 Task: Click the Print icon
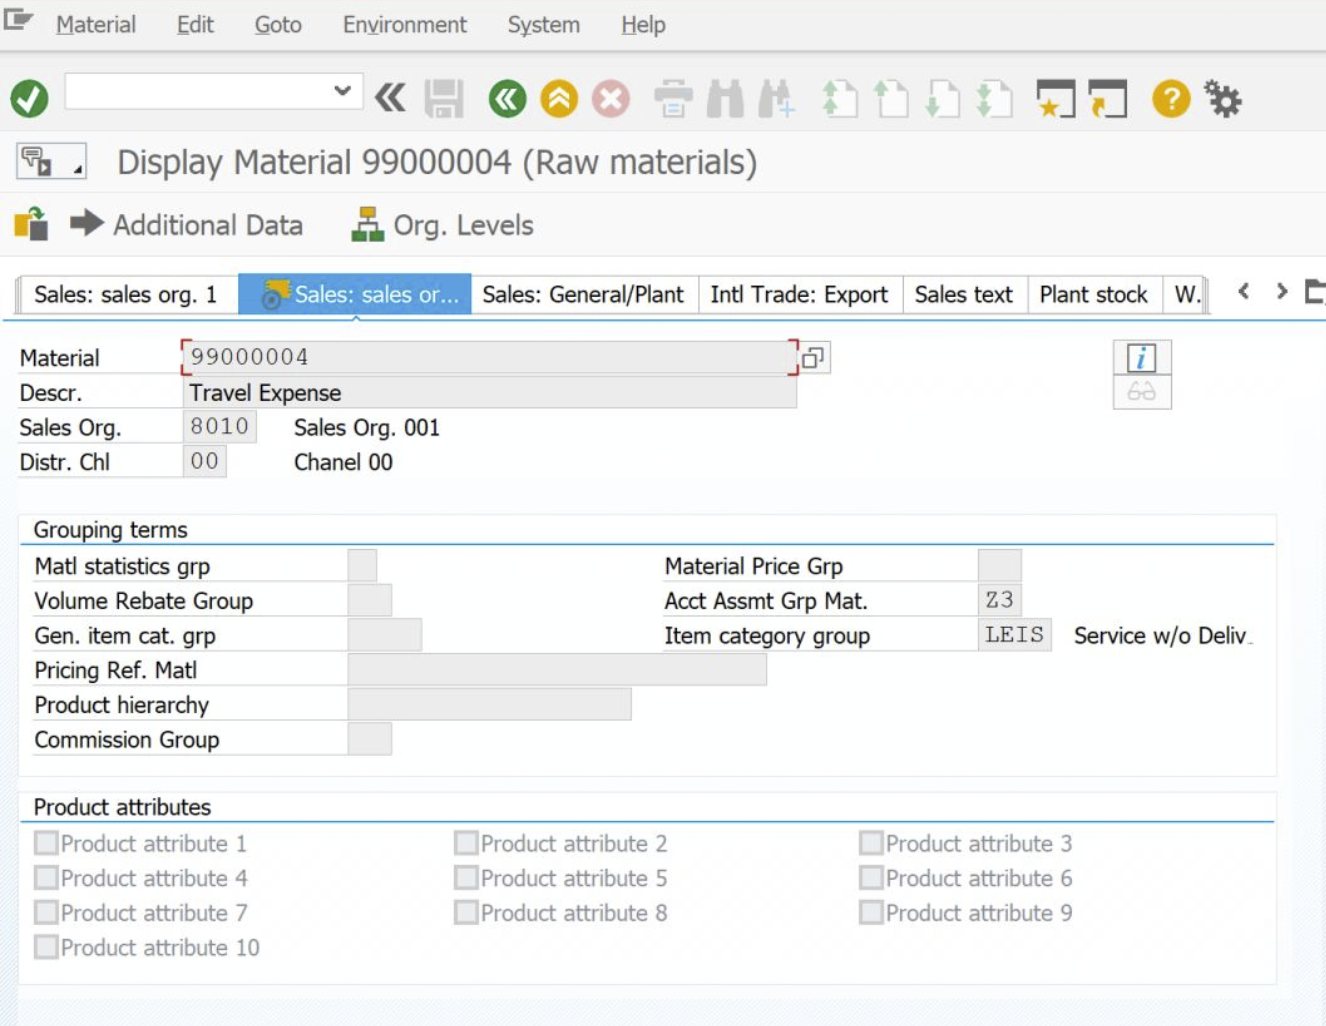pyautogui.click(x=673, y=99)
